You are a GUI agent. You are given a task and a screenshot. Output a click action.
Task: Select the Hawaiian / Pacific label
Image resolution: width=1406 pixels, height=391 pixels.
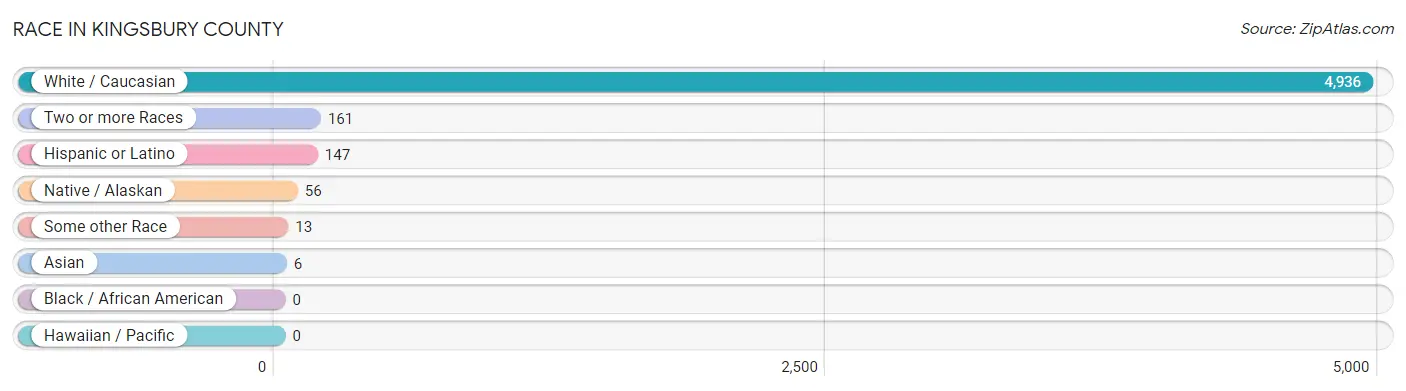click(109, 335)
